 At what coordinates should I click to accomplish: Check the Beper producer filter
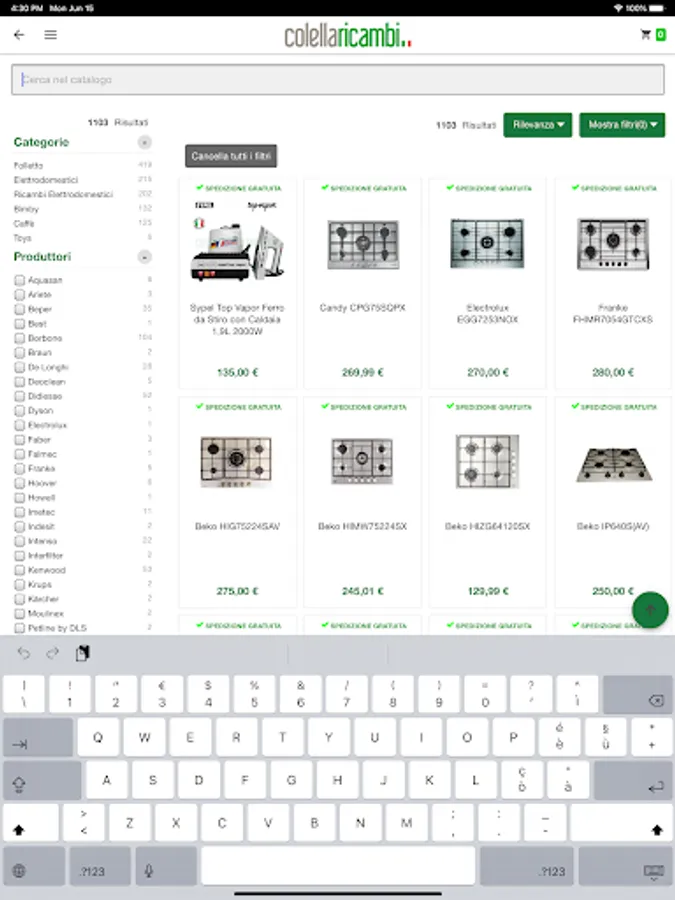click(x=20, y=309)
